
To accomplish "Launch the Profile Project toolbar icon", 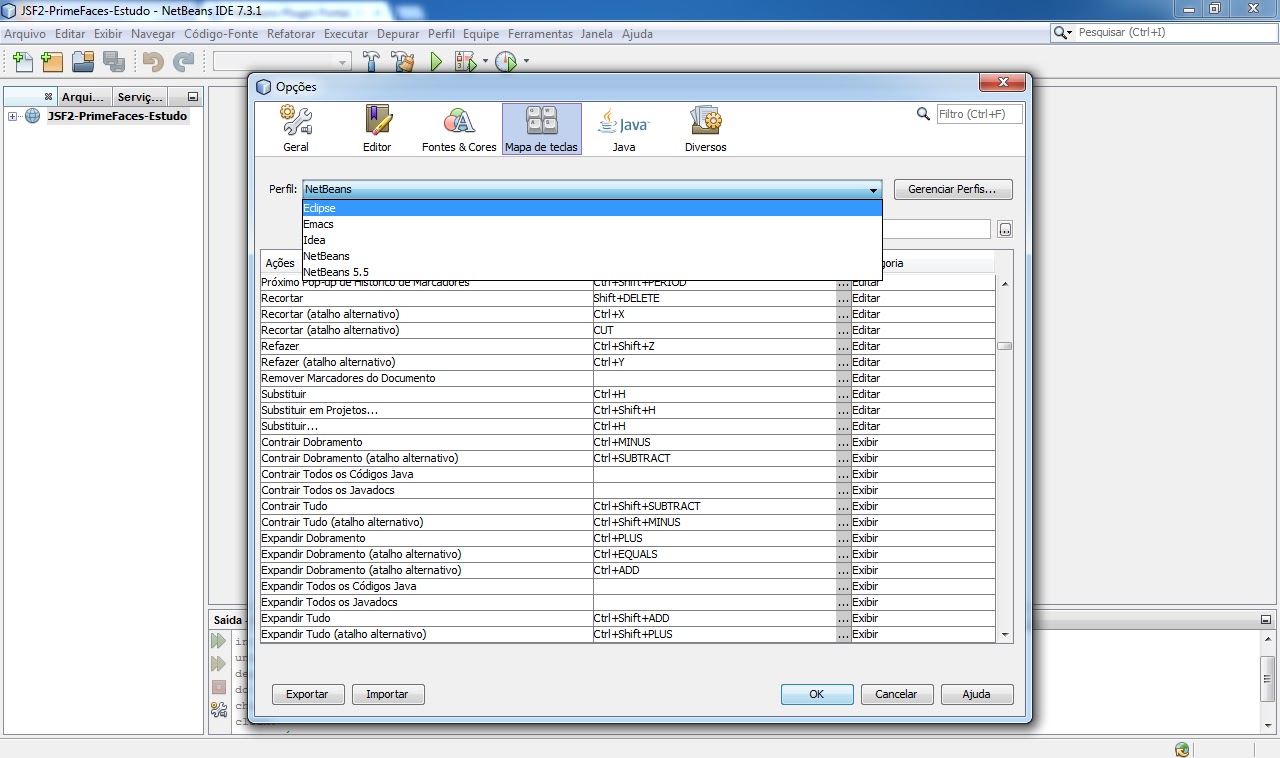I will (505, 61).
